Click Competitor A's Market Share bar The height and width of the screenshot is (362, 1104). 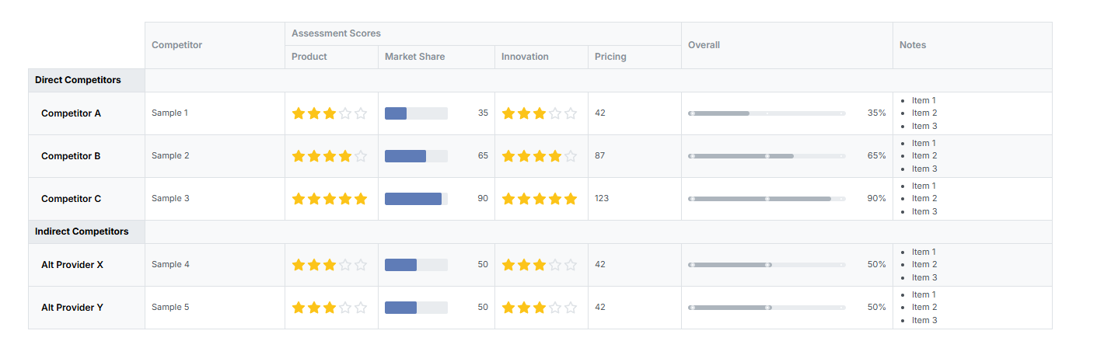pyautogui.click(x=416, y=113)
